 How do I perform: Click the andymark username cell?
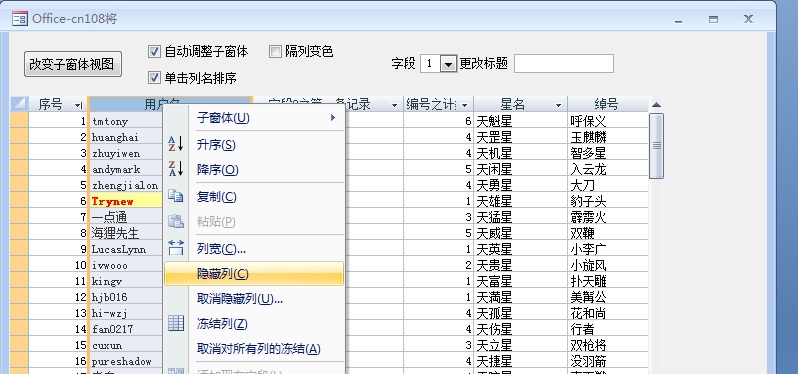tap(126, 169)
